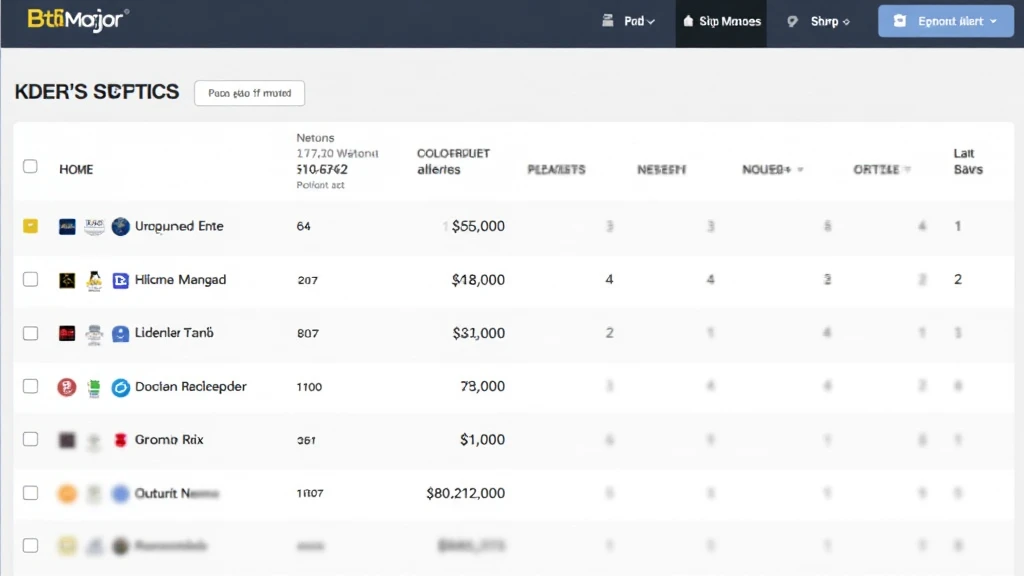The image size is (1024, 576).
Task: Click the red-black square icon in Lidenler Tanb row
Action: [67, 334]
